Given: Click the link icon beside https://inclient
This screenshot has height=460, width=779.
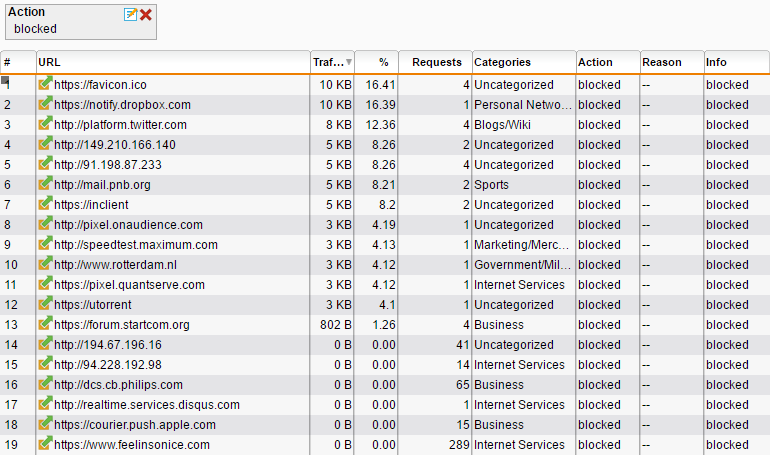Looking at the screenshot, I should tap(45, 203).
